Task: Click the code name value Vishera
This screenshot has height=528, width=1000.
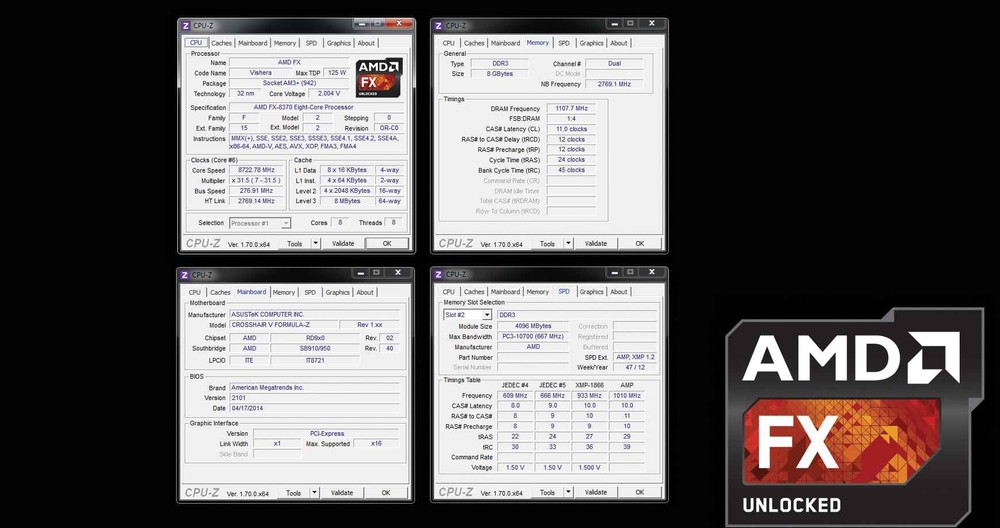Action: click(x=260, y=73)
